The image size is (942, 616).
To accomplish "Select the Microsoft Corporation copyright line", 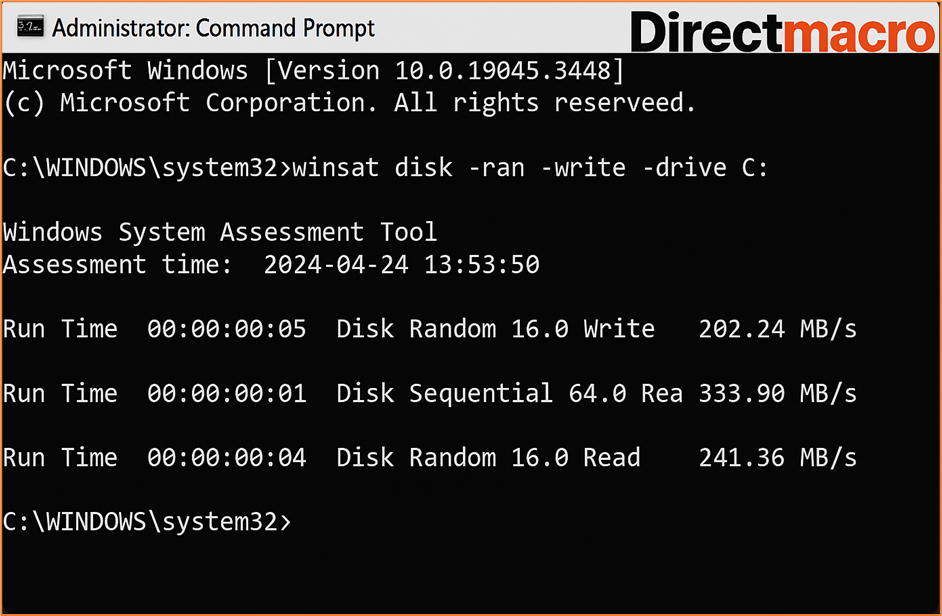I will 350,102.
